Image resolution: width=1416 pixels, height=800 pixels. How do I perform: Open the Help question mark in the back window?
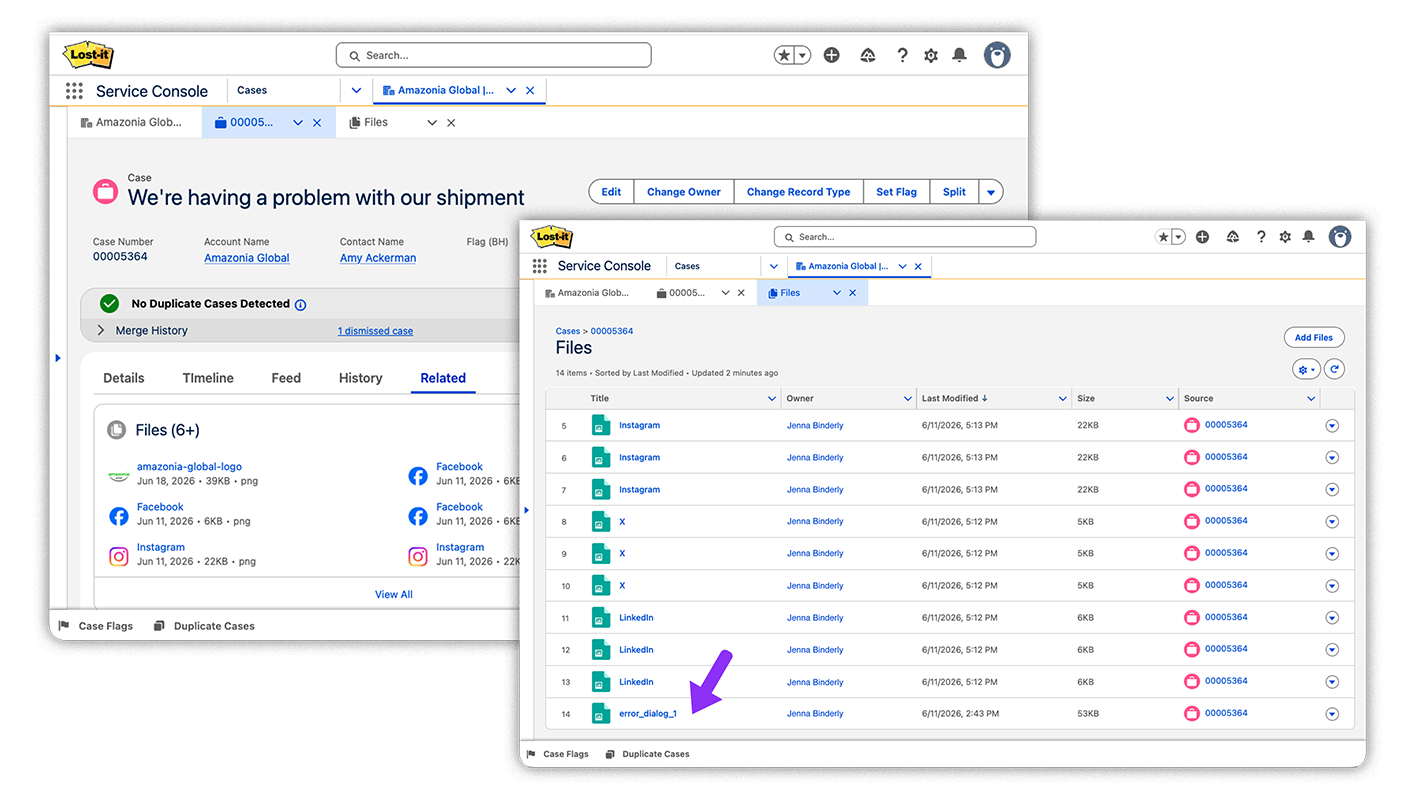(x=902, y=55)
